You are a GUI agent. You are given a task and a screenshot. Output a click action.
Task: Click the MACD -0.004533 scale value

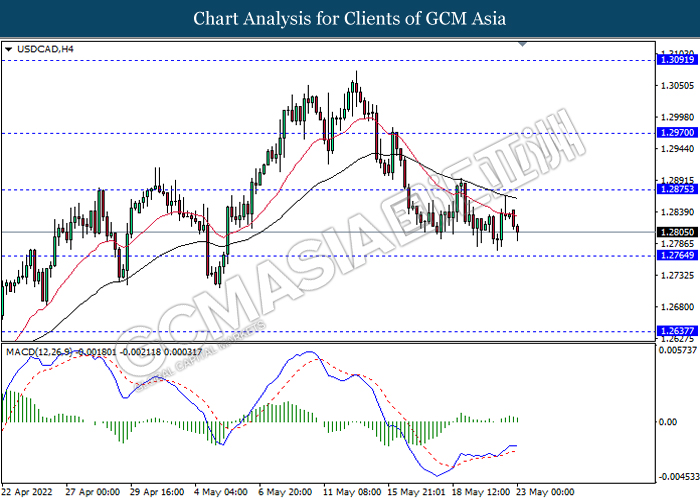[679, 477]
